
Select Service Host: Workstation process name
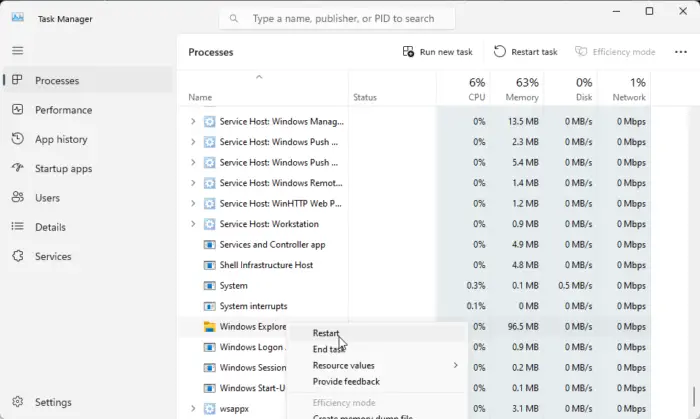(269, 224)
